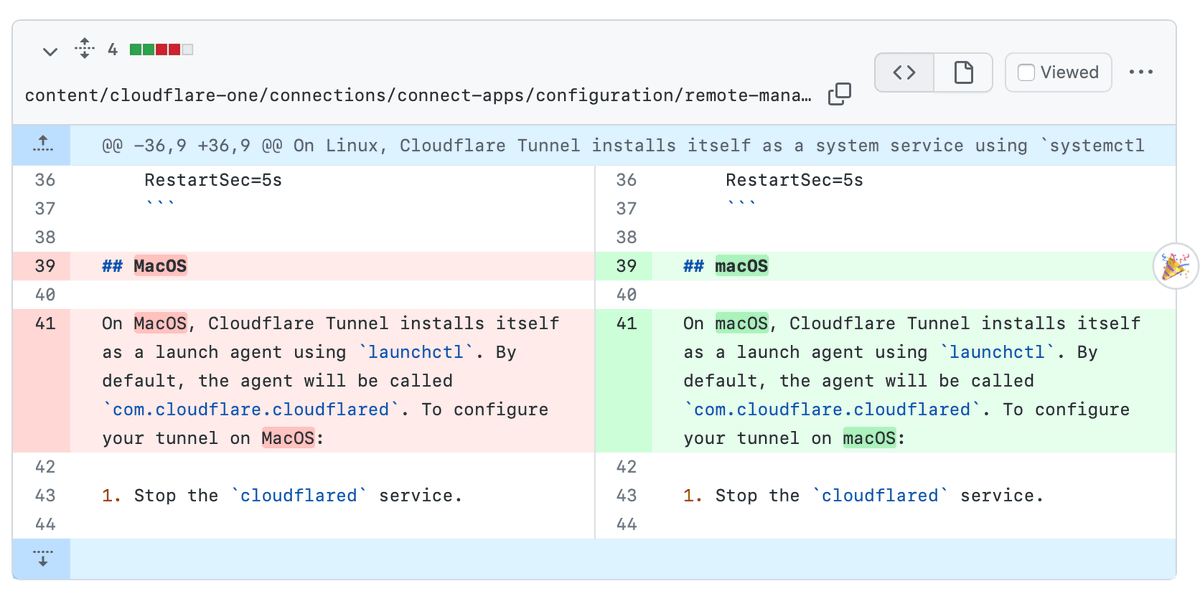Image resolution: width=1200 pixels, height=596 pixels.
Task: Collapse the file diff with the chevron
Action: coord(50,50)
